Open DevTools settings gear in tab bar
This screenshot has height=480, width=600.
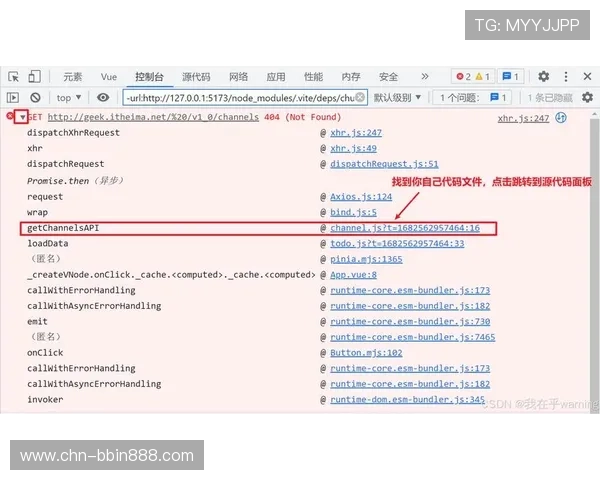point(543,76)
